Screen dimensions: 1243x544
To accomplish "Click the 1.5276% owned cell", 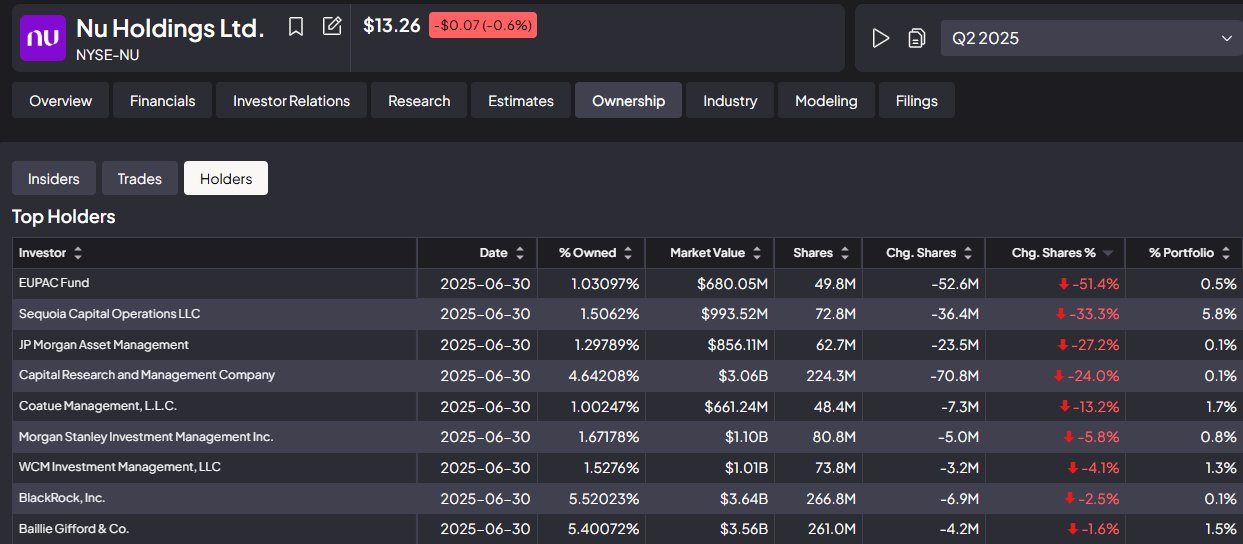I will (x=610, y=468).
